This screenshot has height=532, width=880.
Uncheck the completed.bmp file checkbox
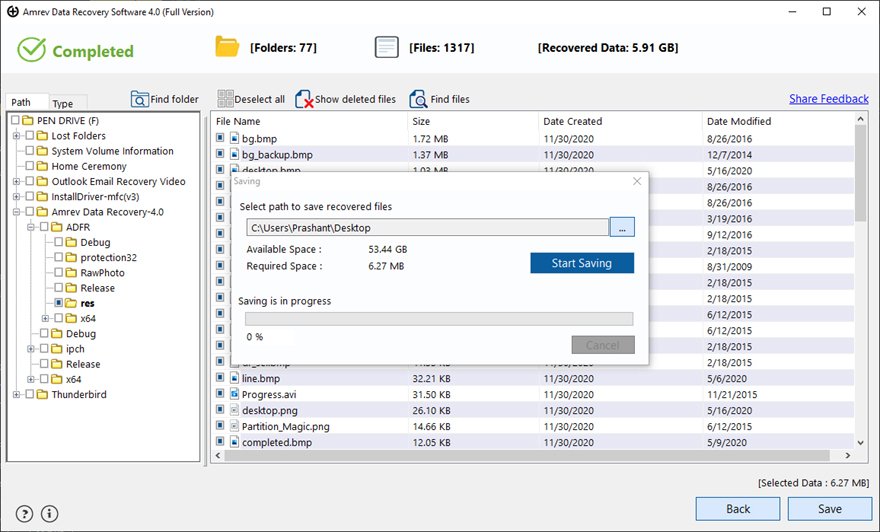[220, 441]
